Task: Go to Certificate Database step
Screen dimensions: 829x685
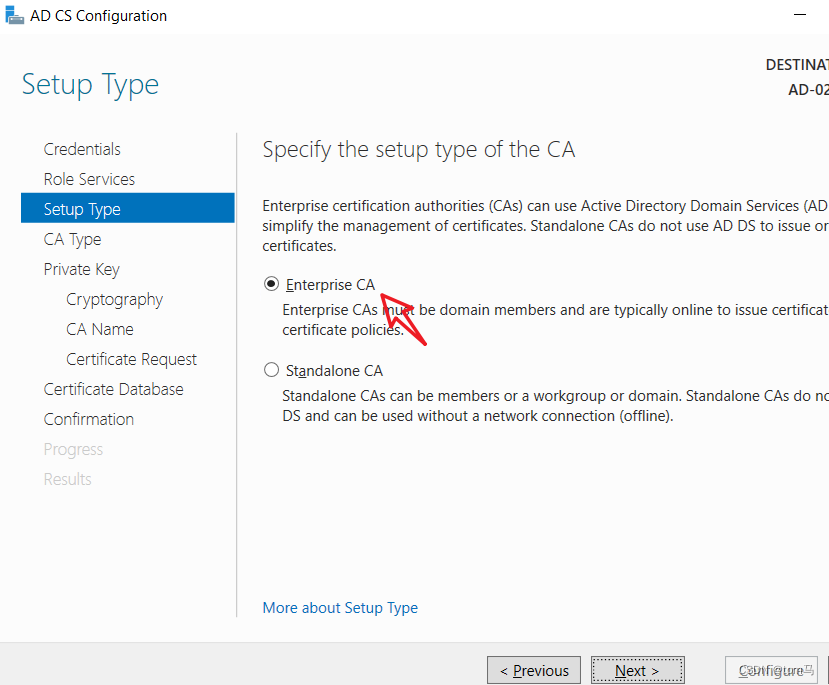Action: pos(114,390)
